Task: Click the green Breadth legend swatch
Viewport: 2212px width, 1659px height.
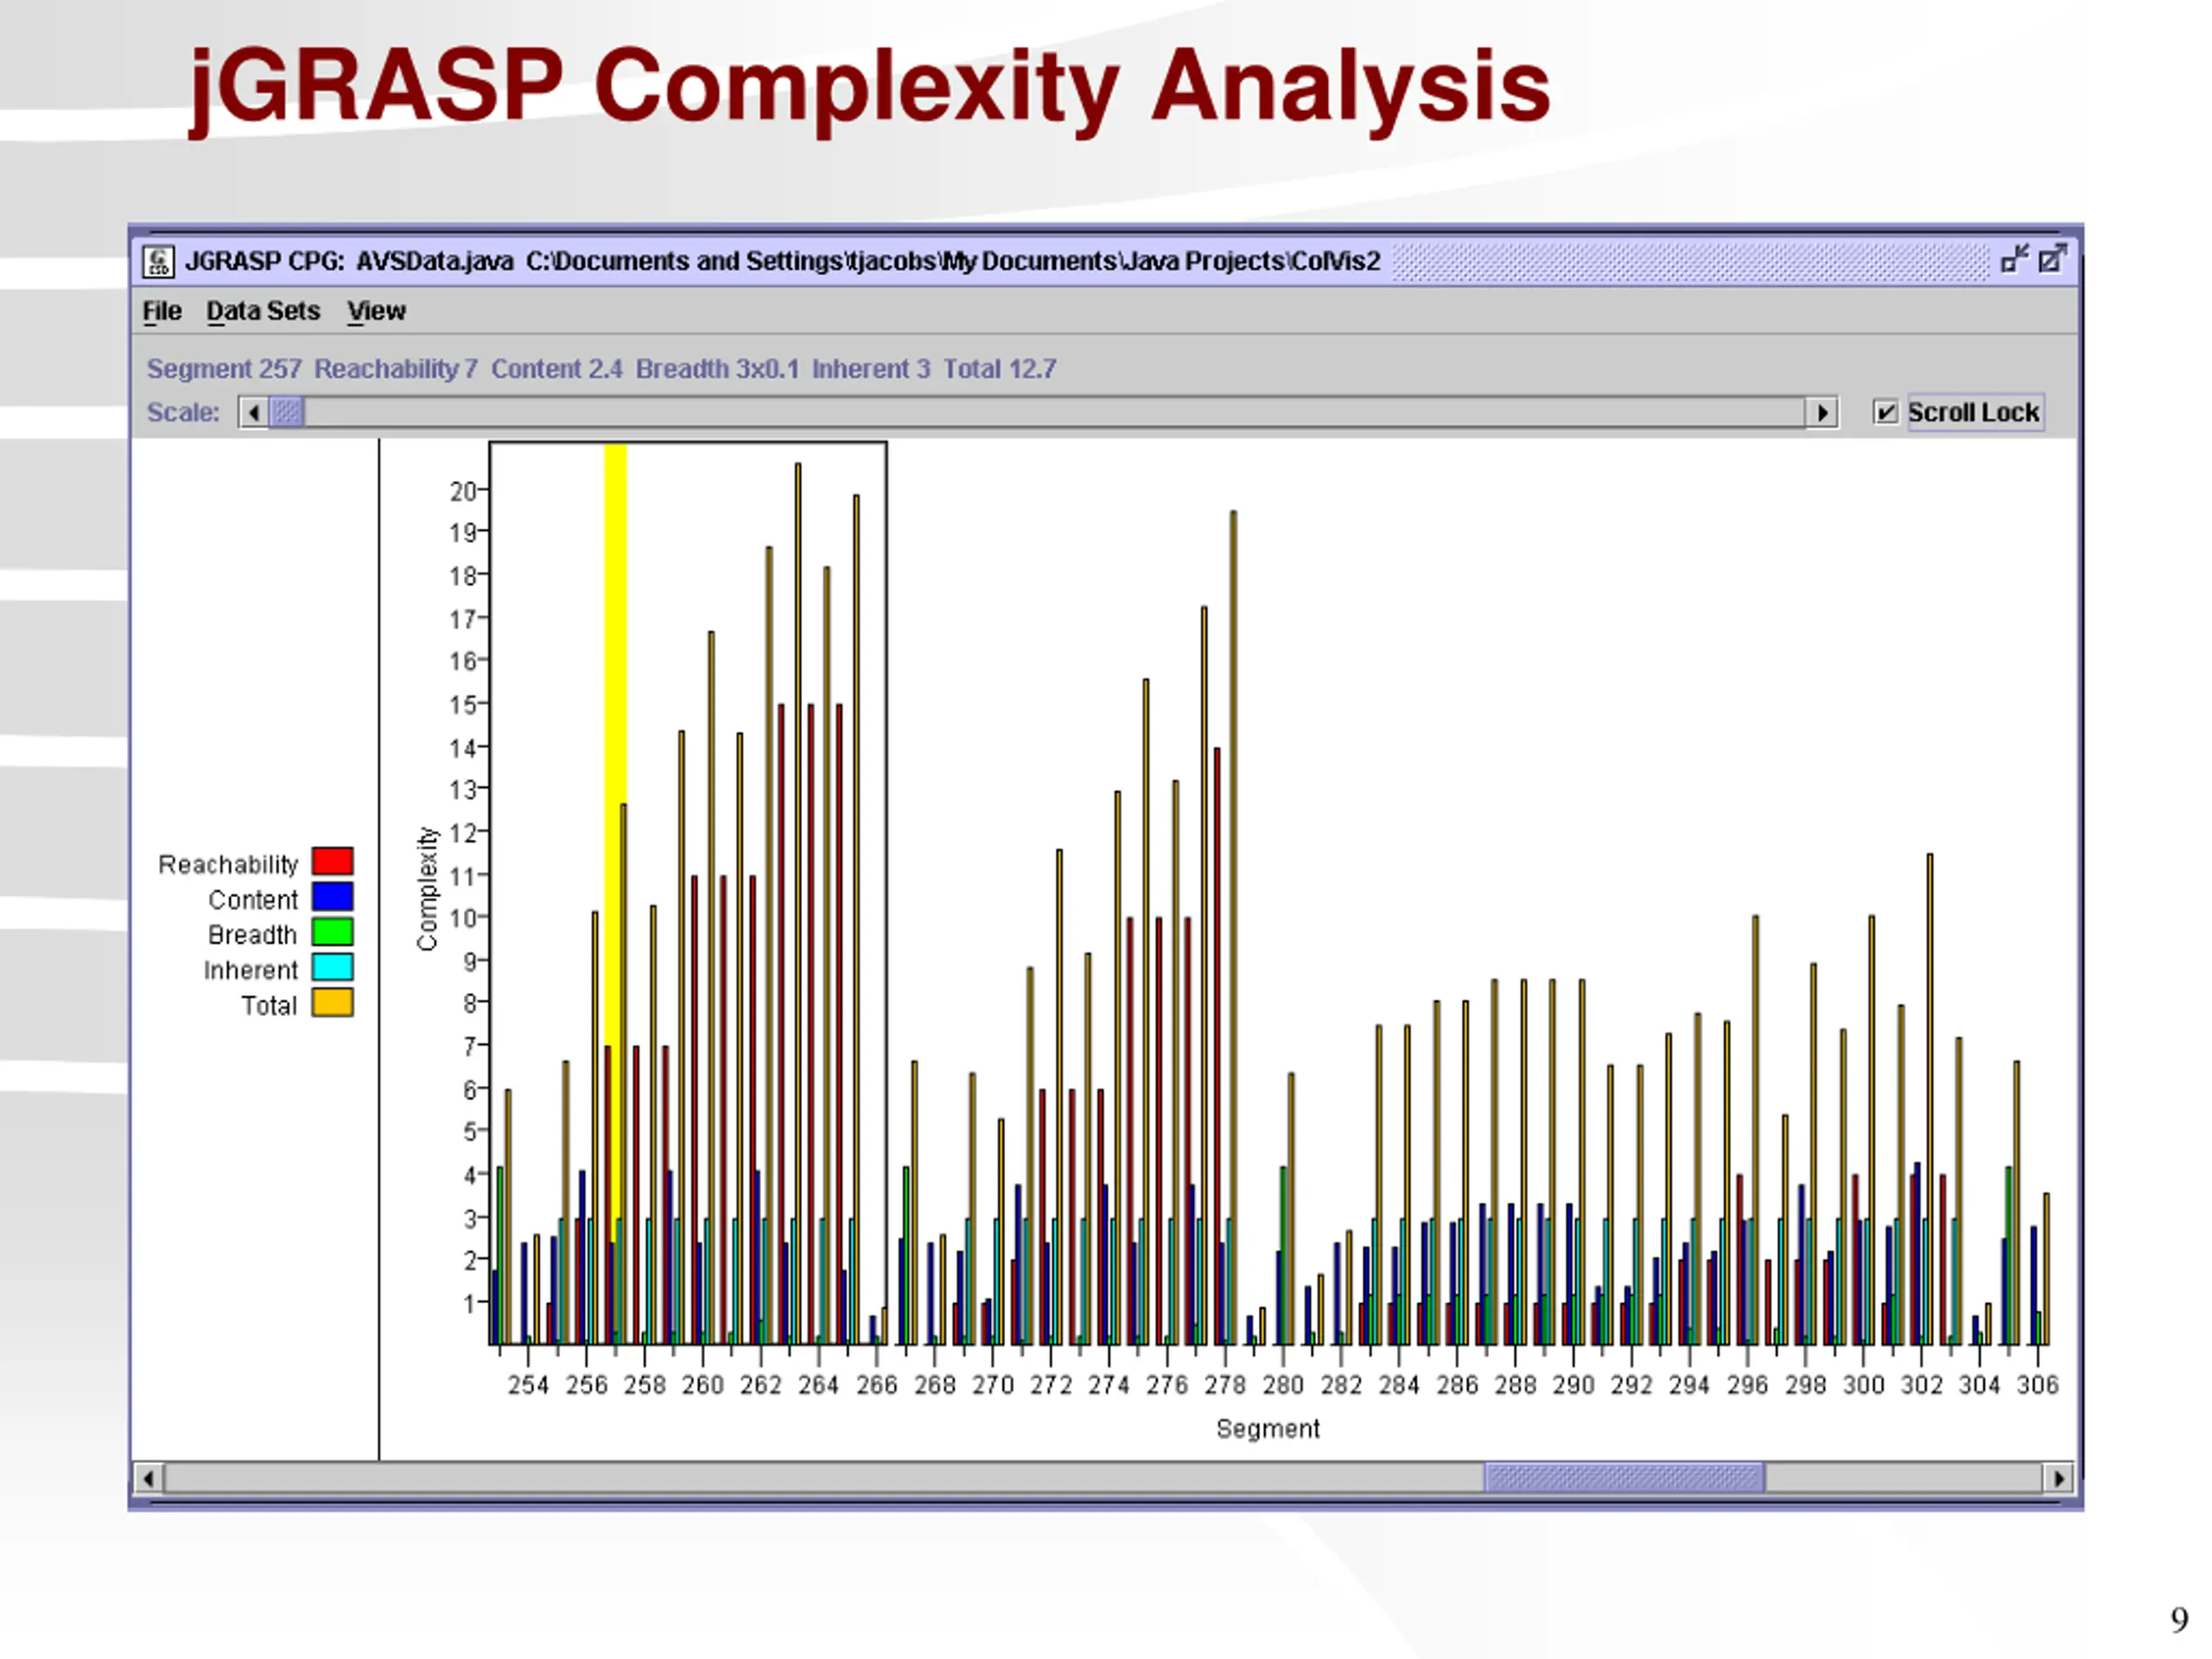Action: 332,932
